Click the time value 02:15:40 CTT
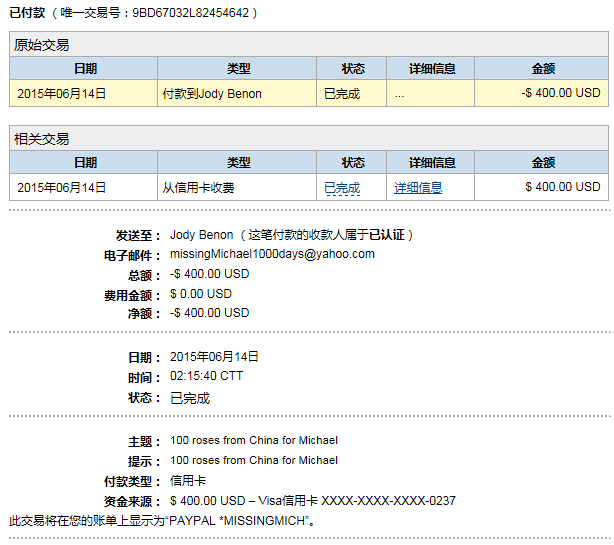Image resolution: width=614 pixels, height=545 pixels. (x=206, y=376)
